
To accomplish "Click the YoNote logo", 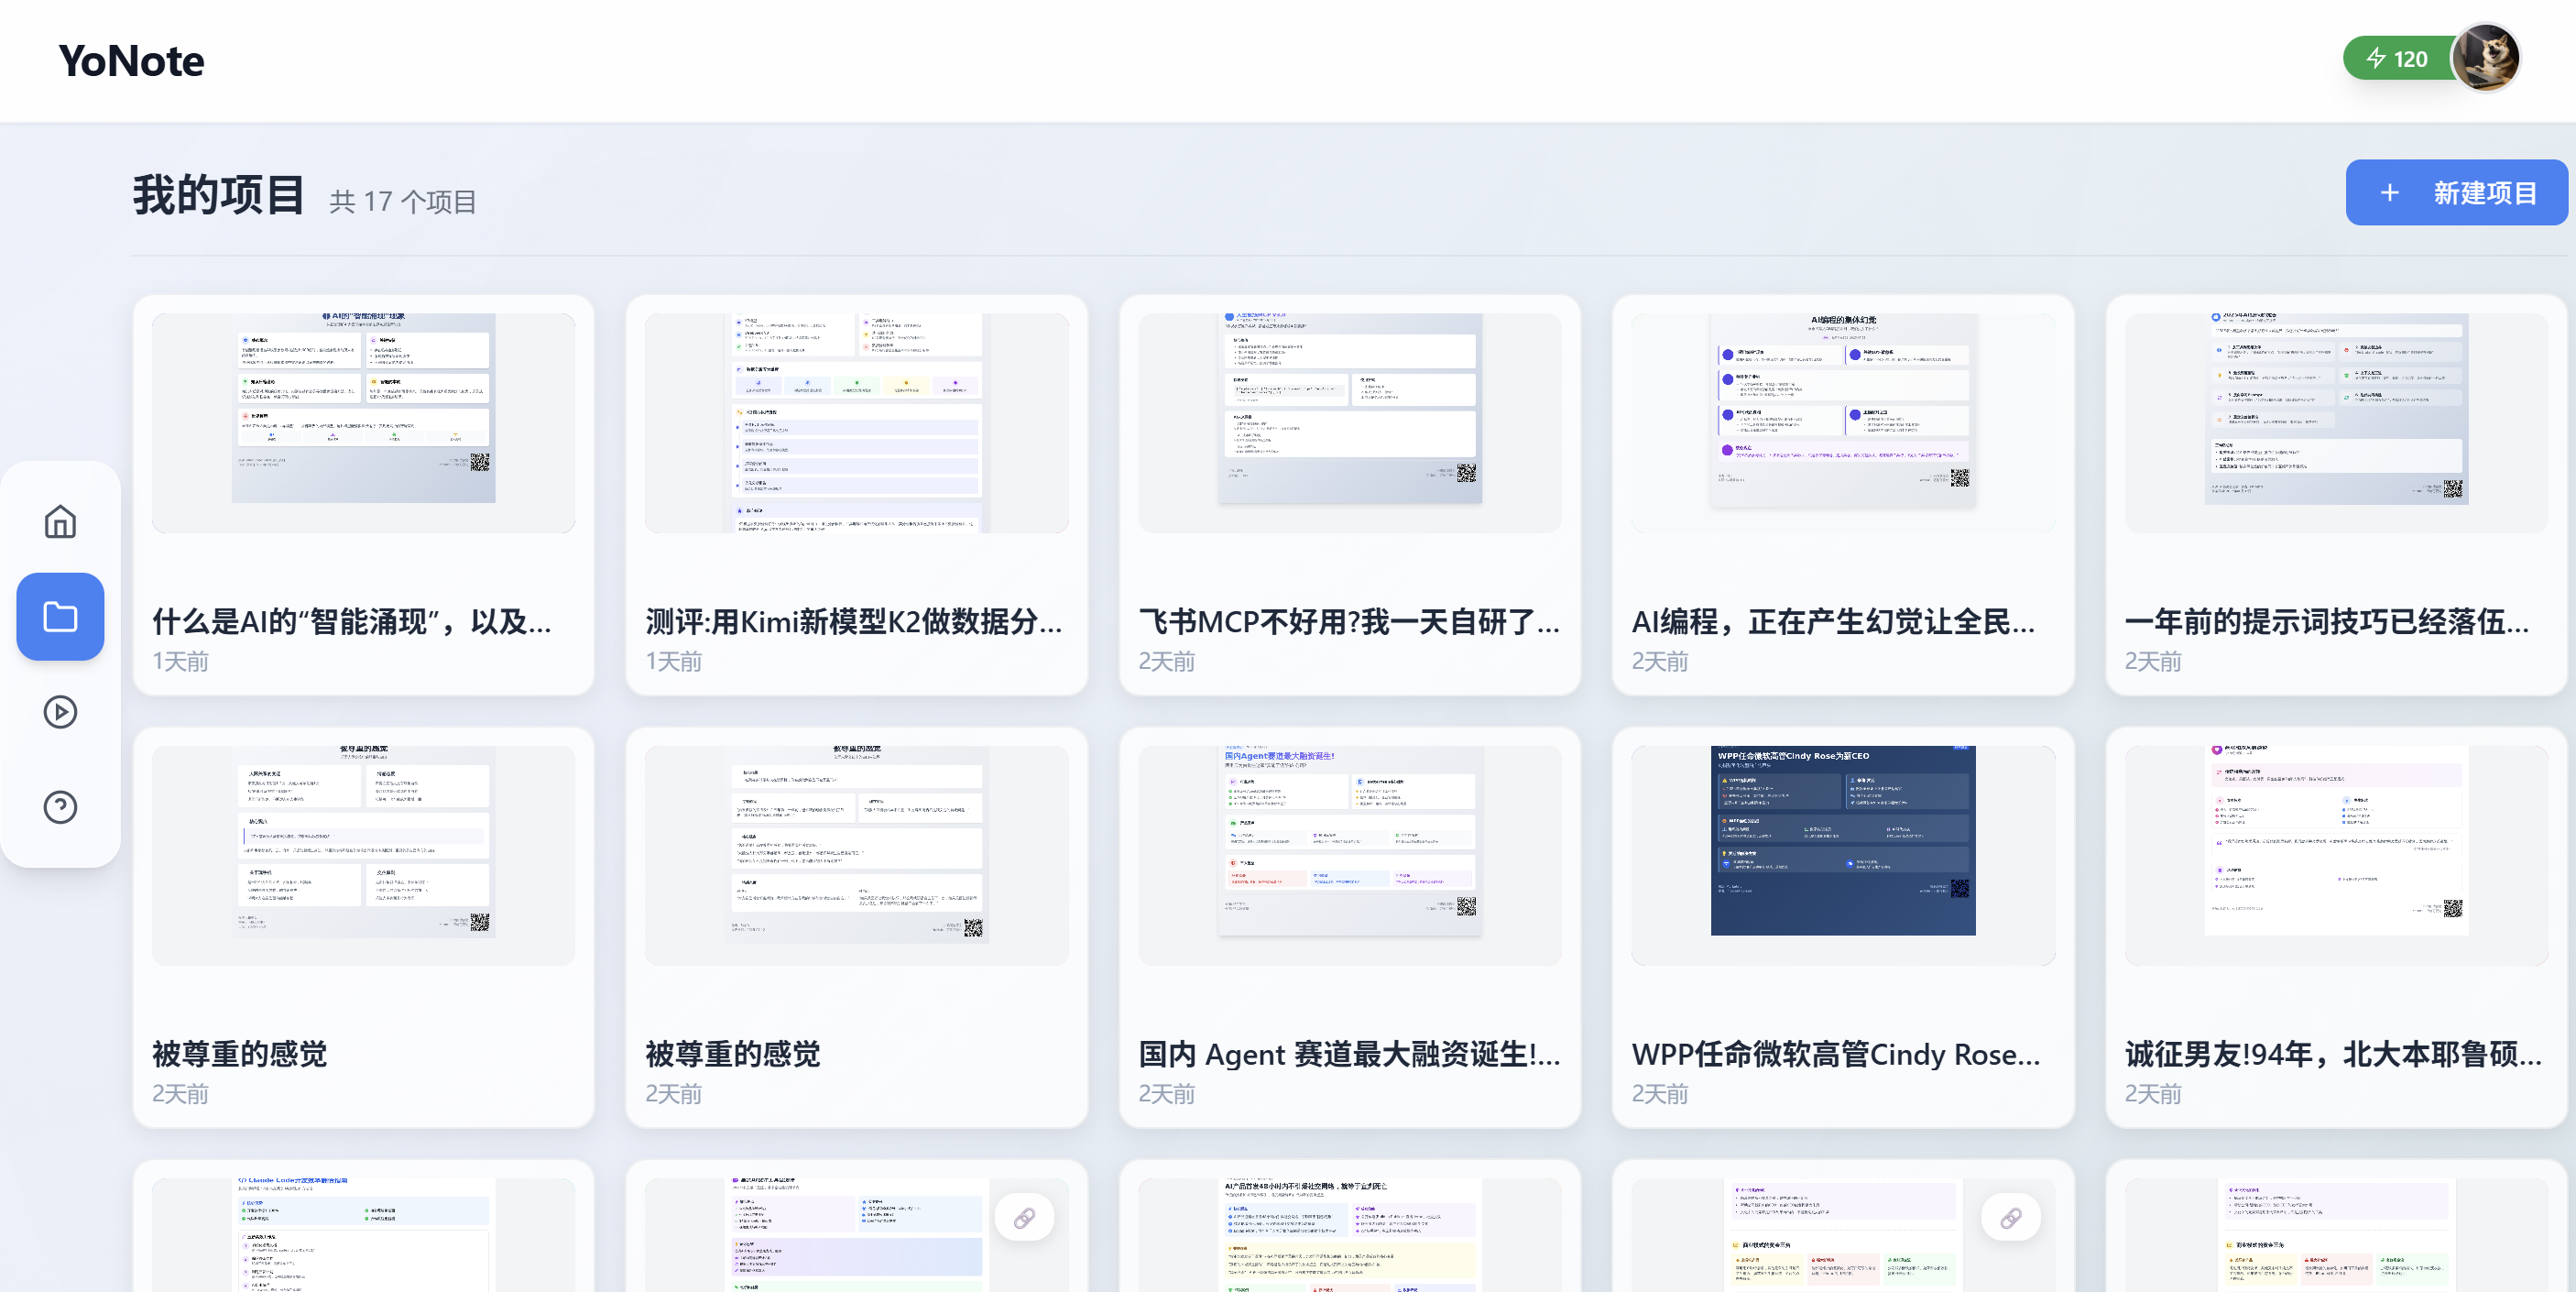I will (x=131, y=61).
